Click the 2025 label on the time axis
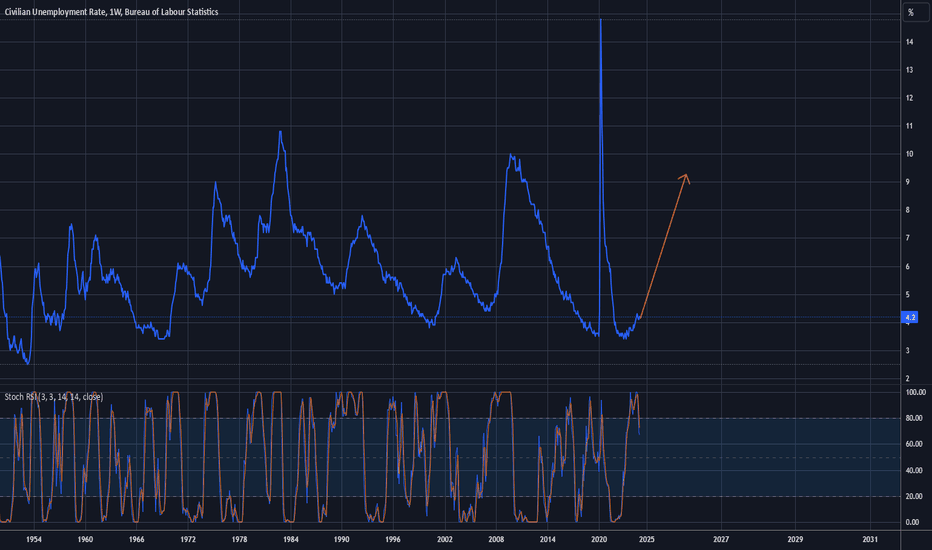 647,539
